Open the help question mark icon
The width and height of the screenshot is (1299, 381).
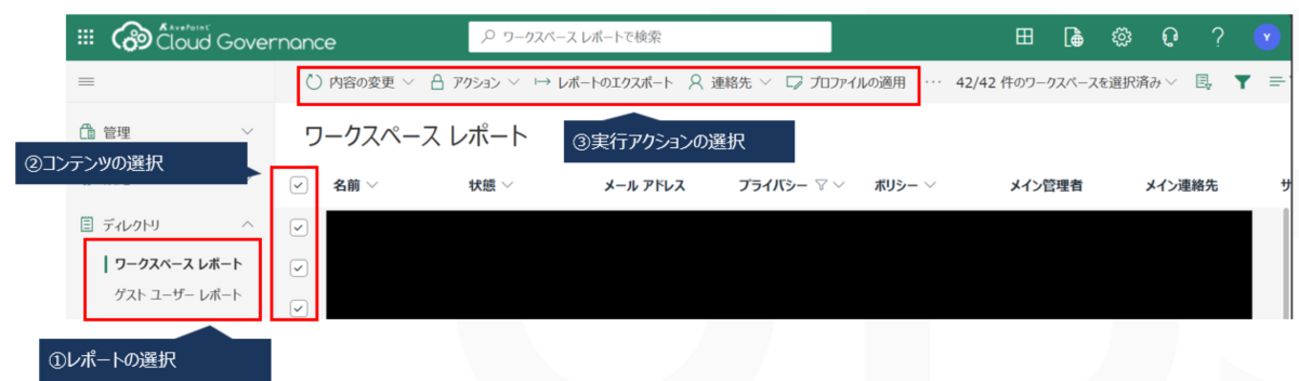click(x=1217, y=37)
